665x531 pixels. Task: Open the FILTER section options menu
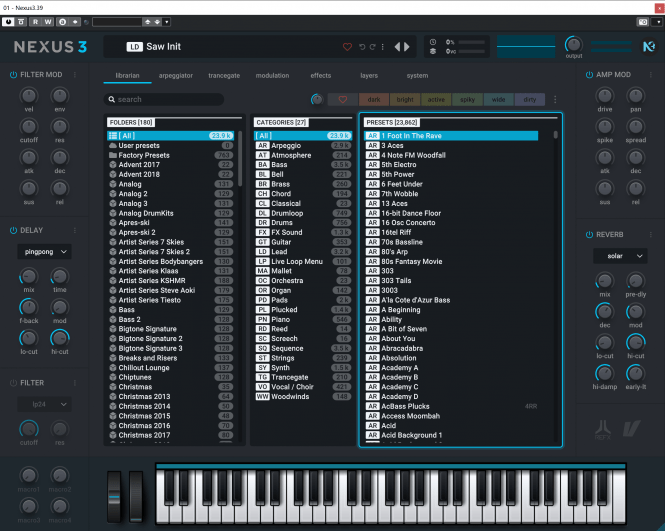(75, 383)
